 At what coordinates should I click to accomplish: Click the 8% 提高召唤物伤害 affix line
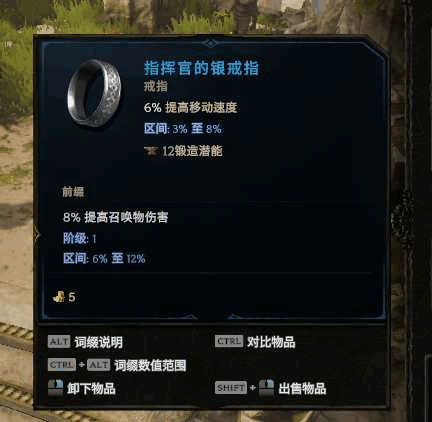click(115, 217)
